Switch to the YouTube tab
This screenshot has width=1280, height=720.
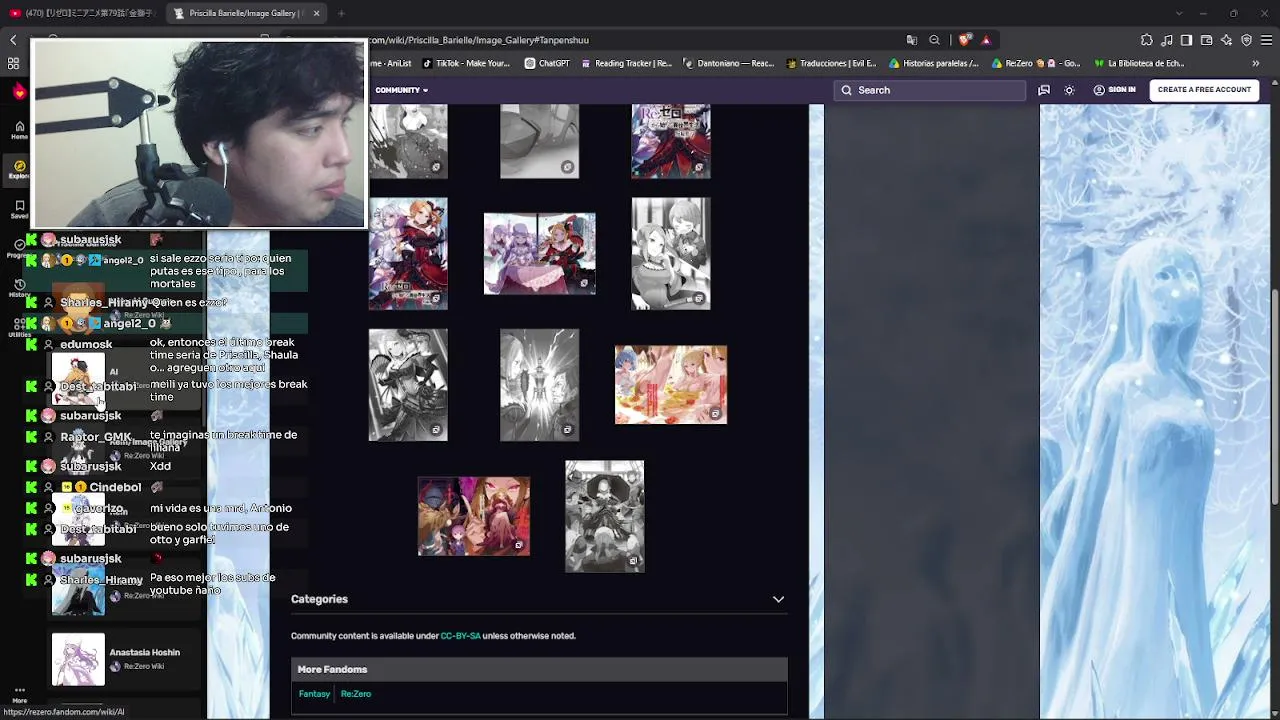click(x=83, y=13)
